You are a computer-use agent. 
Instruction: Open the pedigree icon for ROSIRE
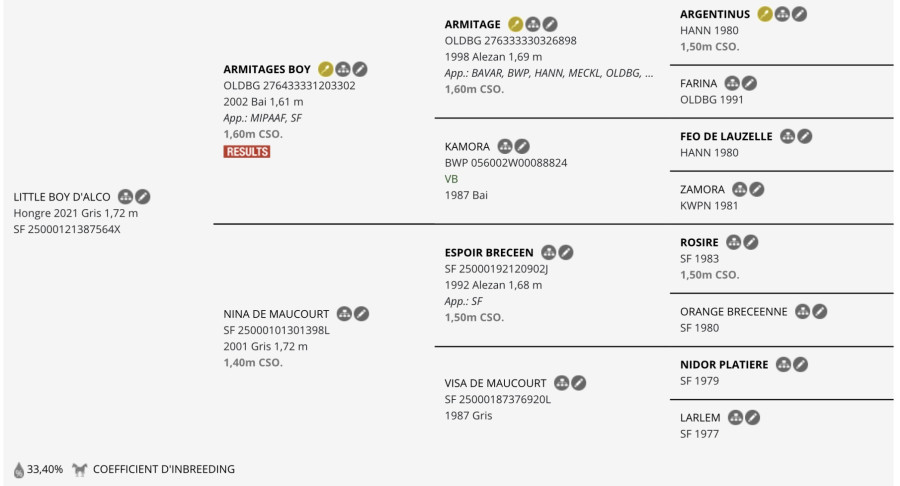click(x=735, y=242)
